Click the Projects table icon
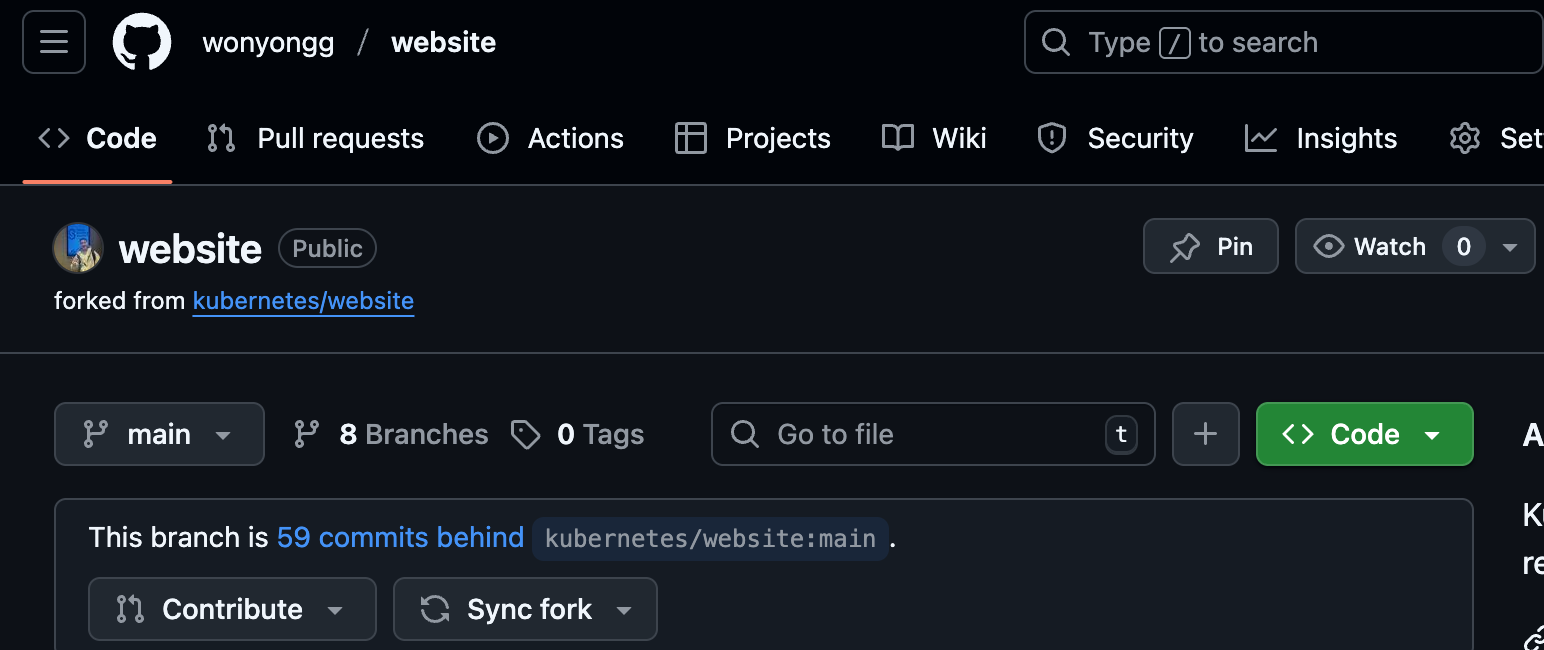 click(691, 138)
